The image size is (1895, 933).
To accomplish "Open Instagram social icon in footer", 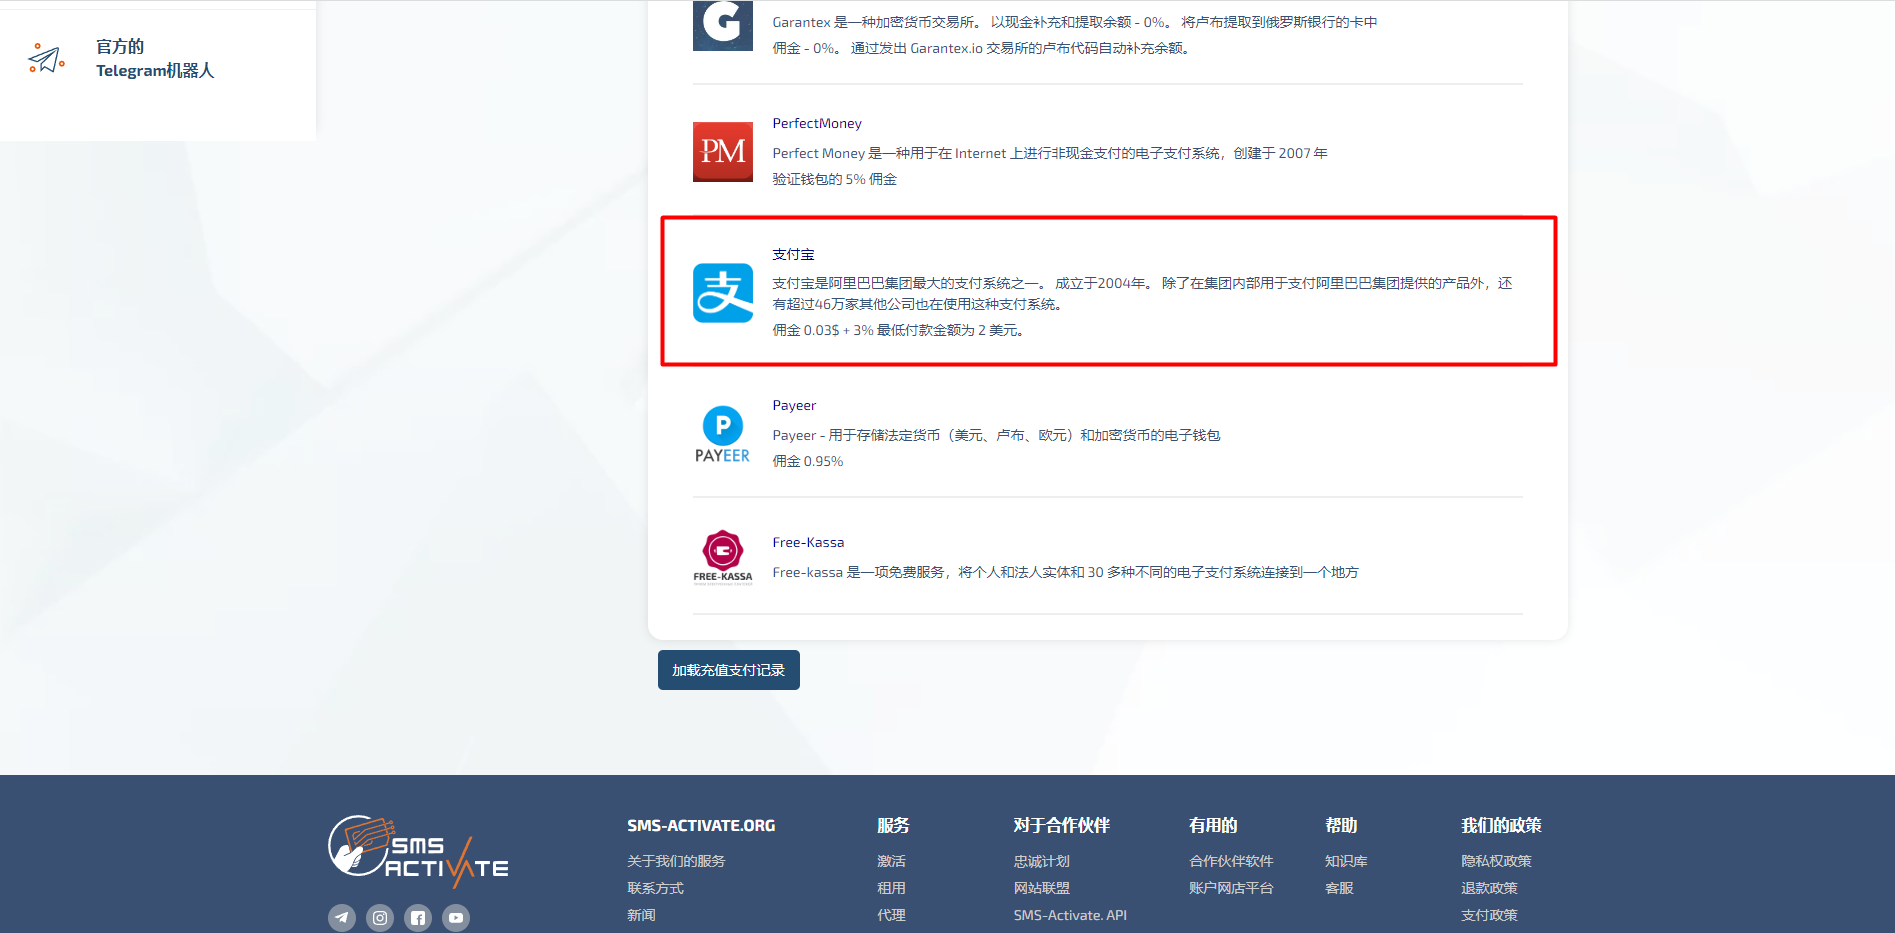I will [x=380, y=917].
